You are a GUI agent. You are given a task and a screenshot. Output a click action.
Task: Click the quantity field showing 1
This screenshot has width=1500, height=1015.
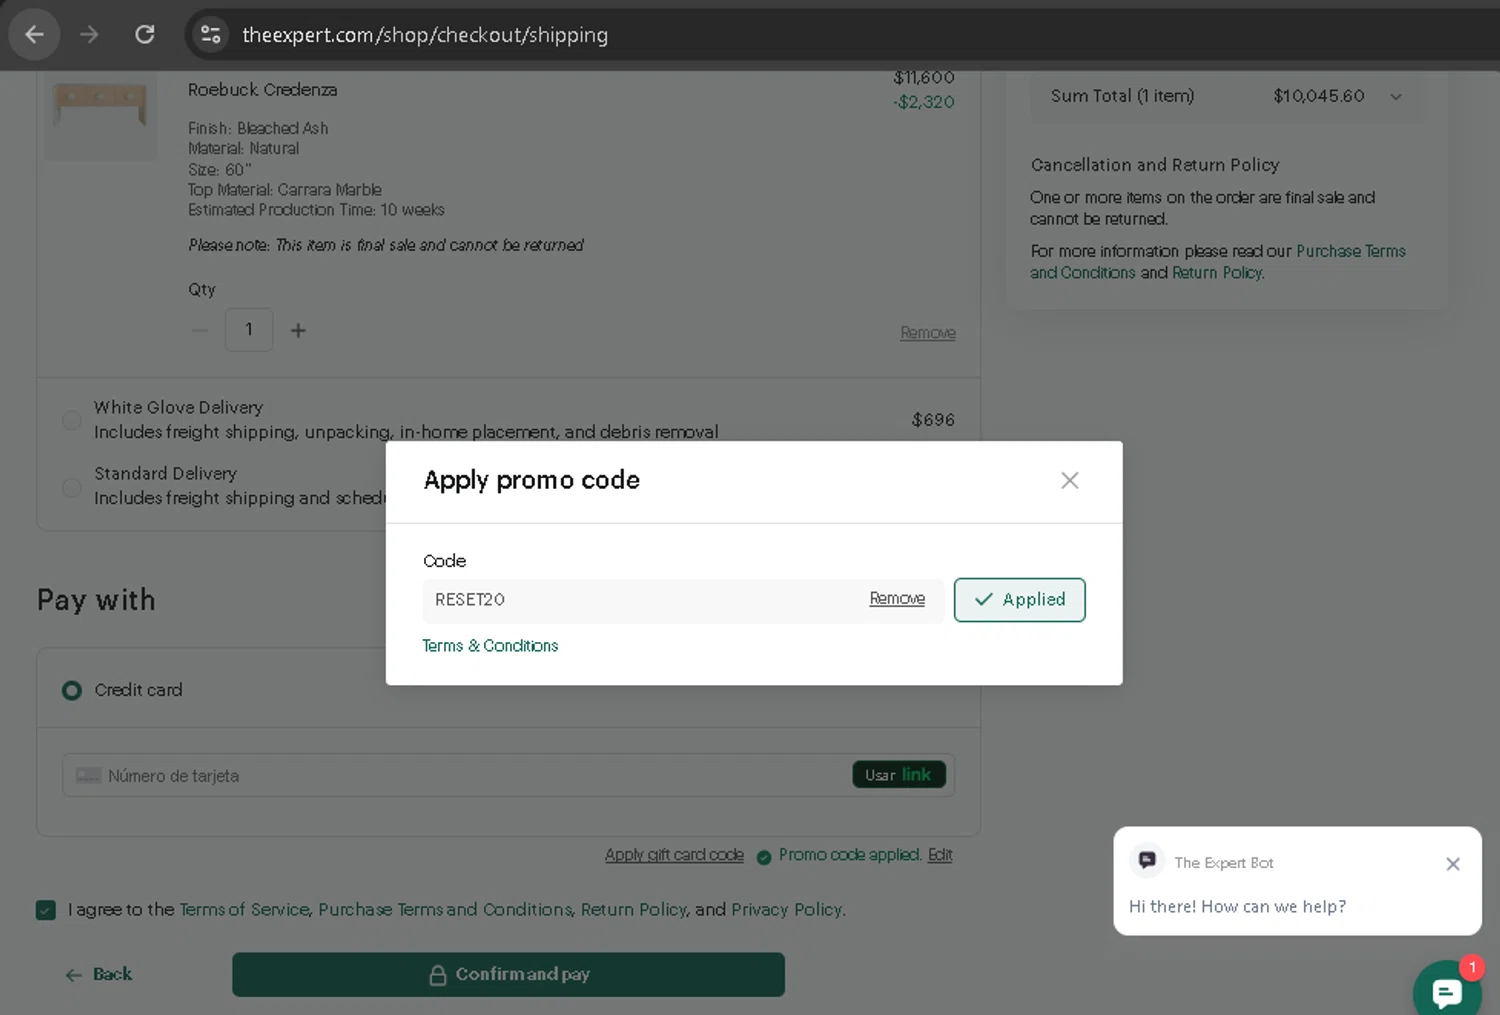(x=249, y=330)
